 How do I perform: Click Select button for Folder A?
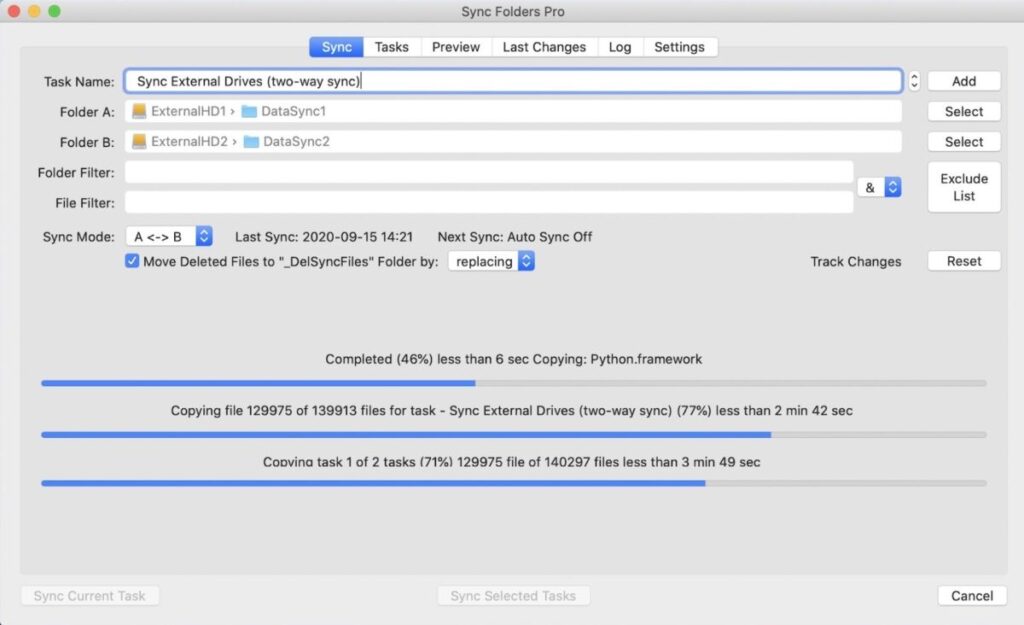coord(964,111)
